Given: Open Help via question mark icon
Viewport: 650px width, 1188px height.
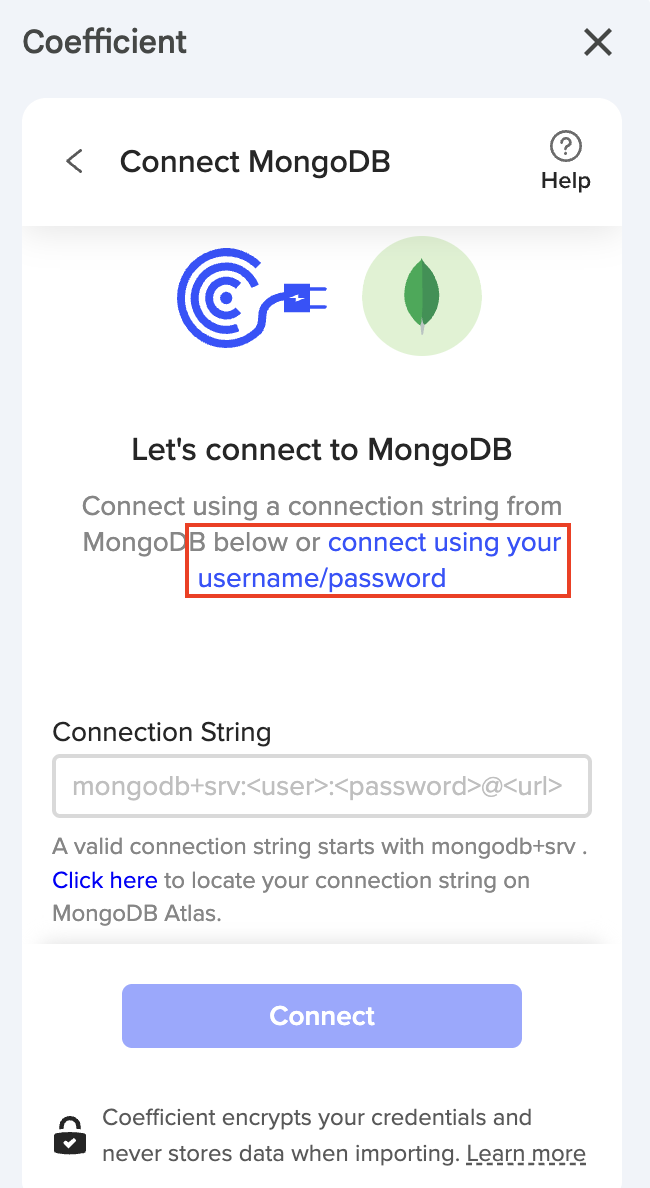Looking at the screenshot, I should pyautogui.click(x=566, y=146).
